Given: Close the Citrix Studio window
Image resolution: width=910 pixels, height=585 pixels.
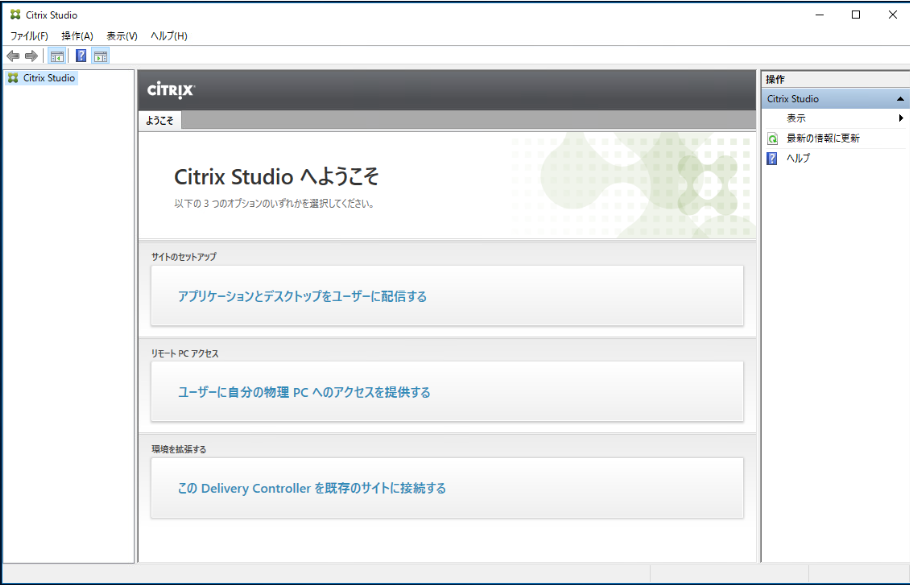Looking at the screenshot, I should [x=893, y=15].
